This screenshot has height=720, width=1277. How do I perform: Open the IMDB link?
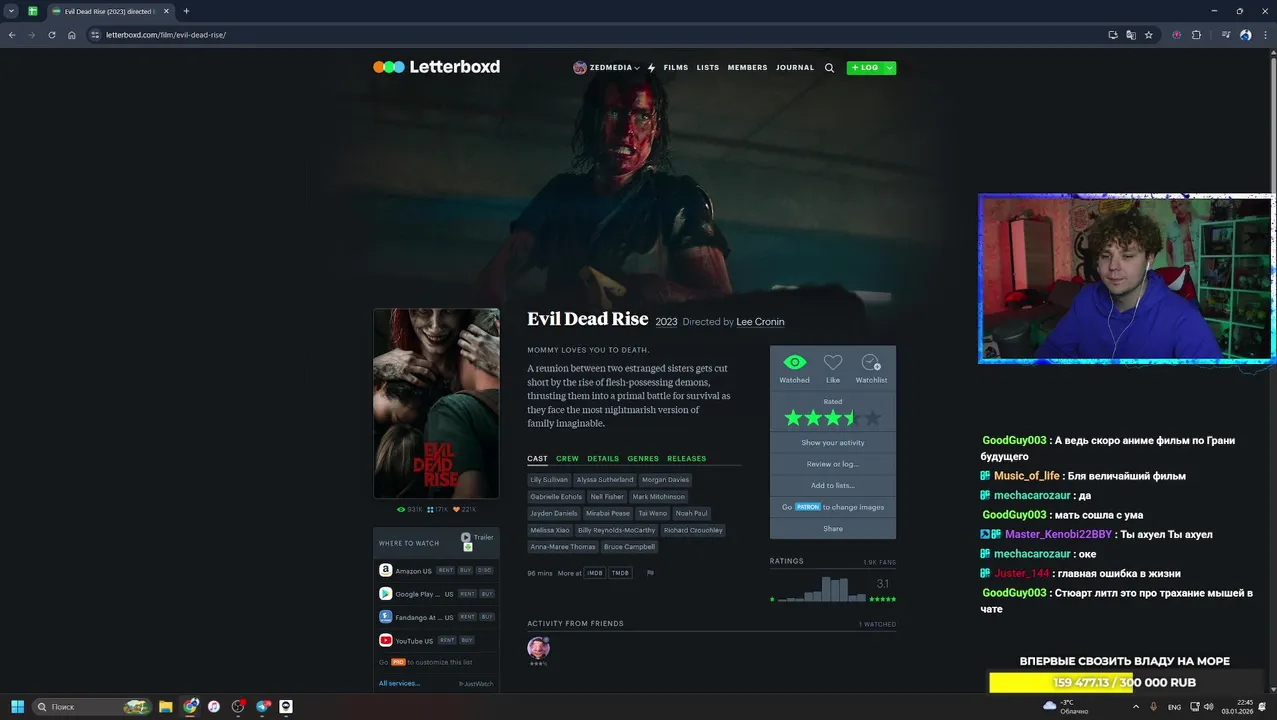click(595, 573)
